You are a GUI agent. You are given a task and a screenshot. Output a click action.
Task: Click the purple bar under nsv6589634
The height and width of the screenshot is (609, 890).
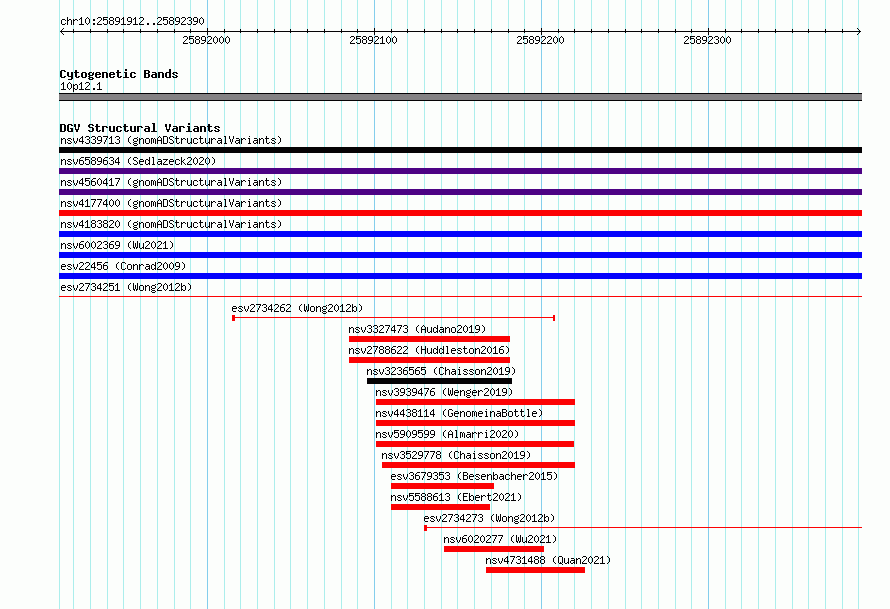460,171
